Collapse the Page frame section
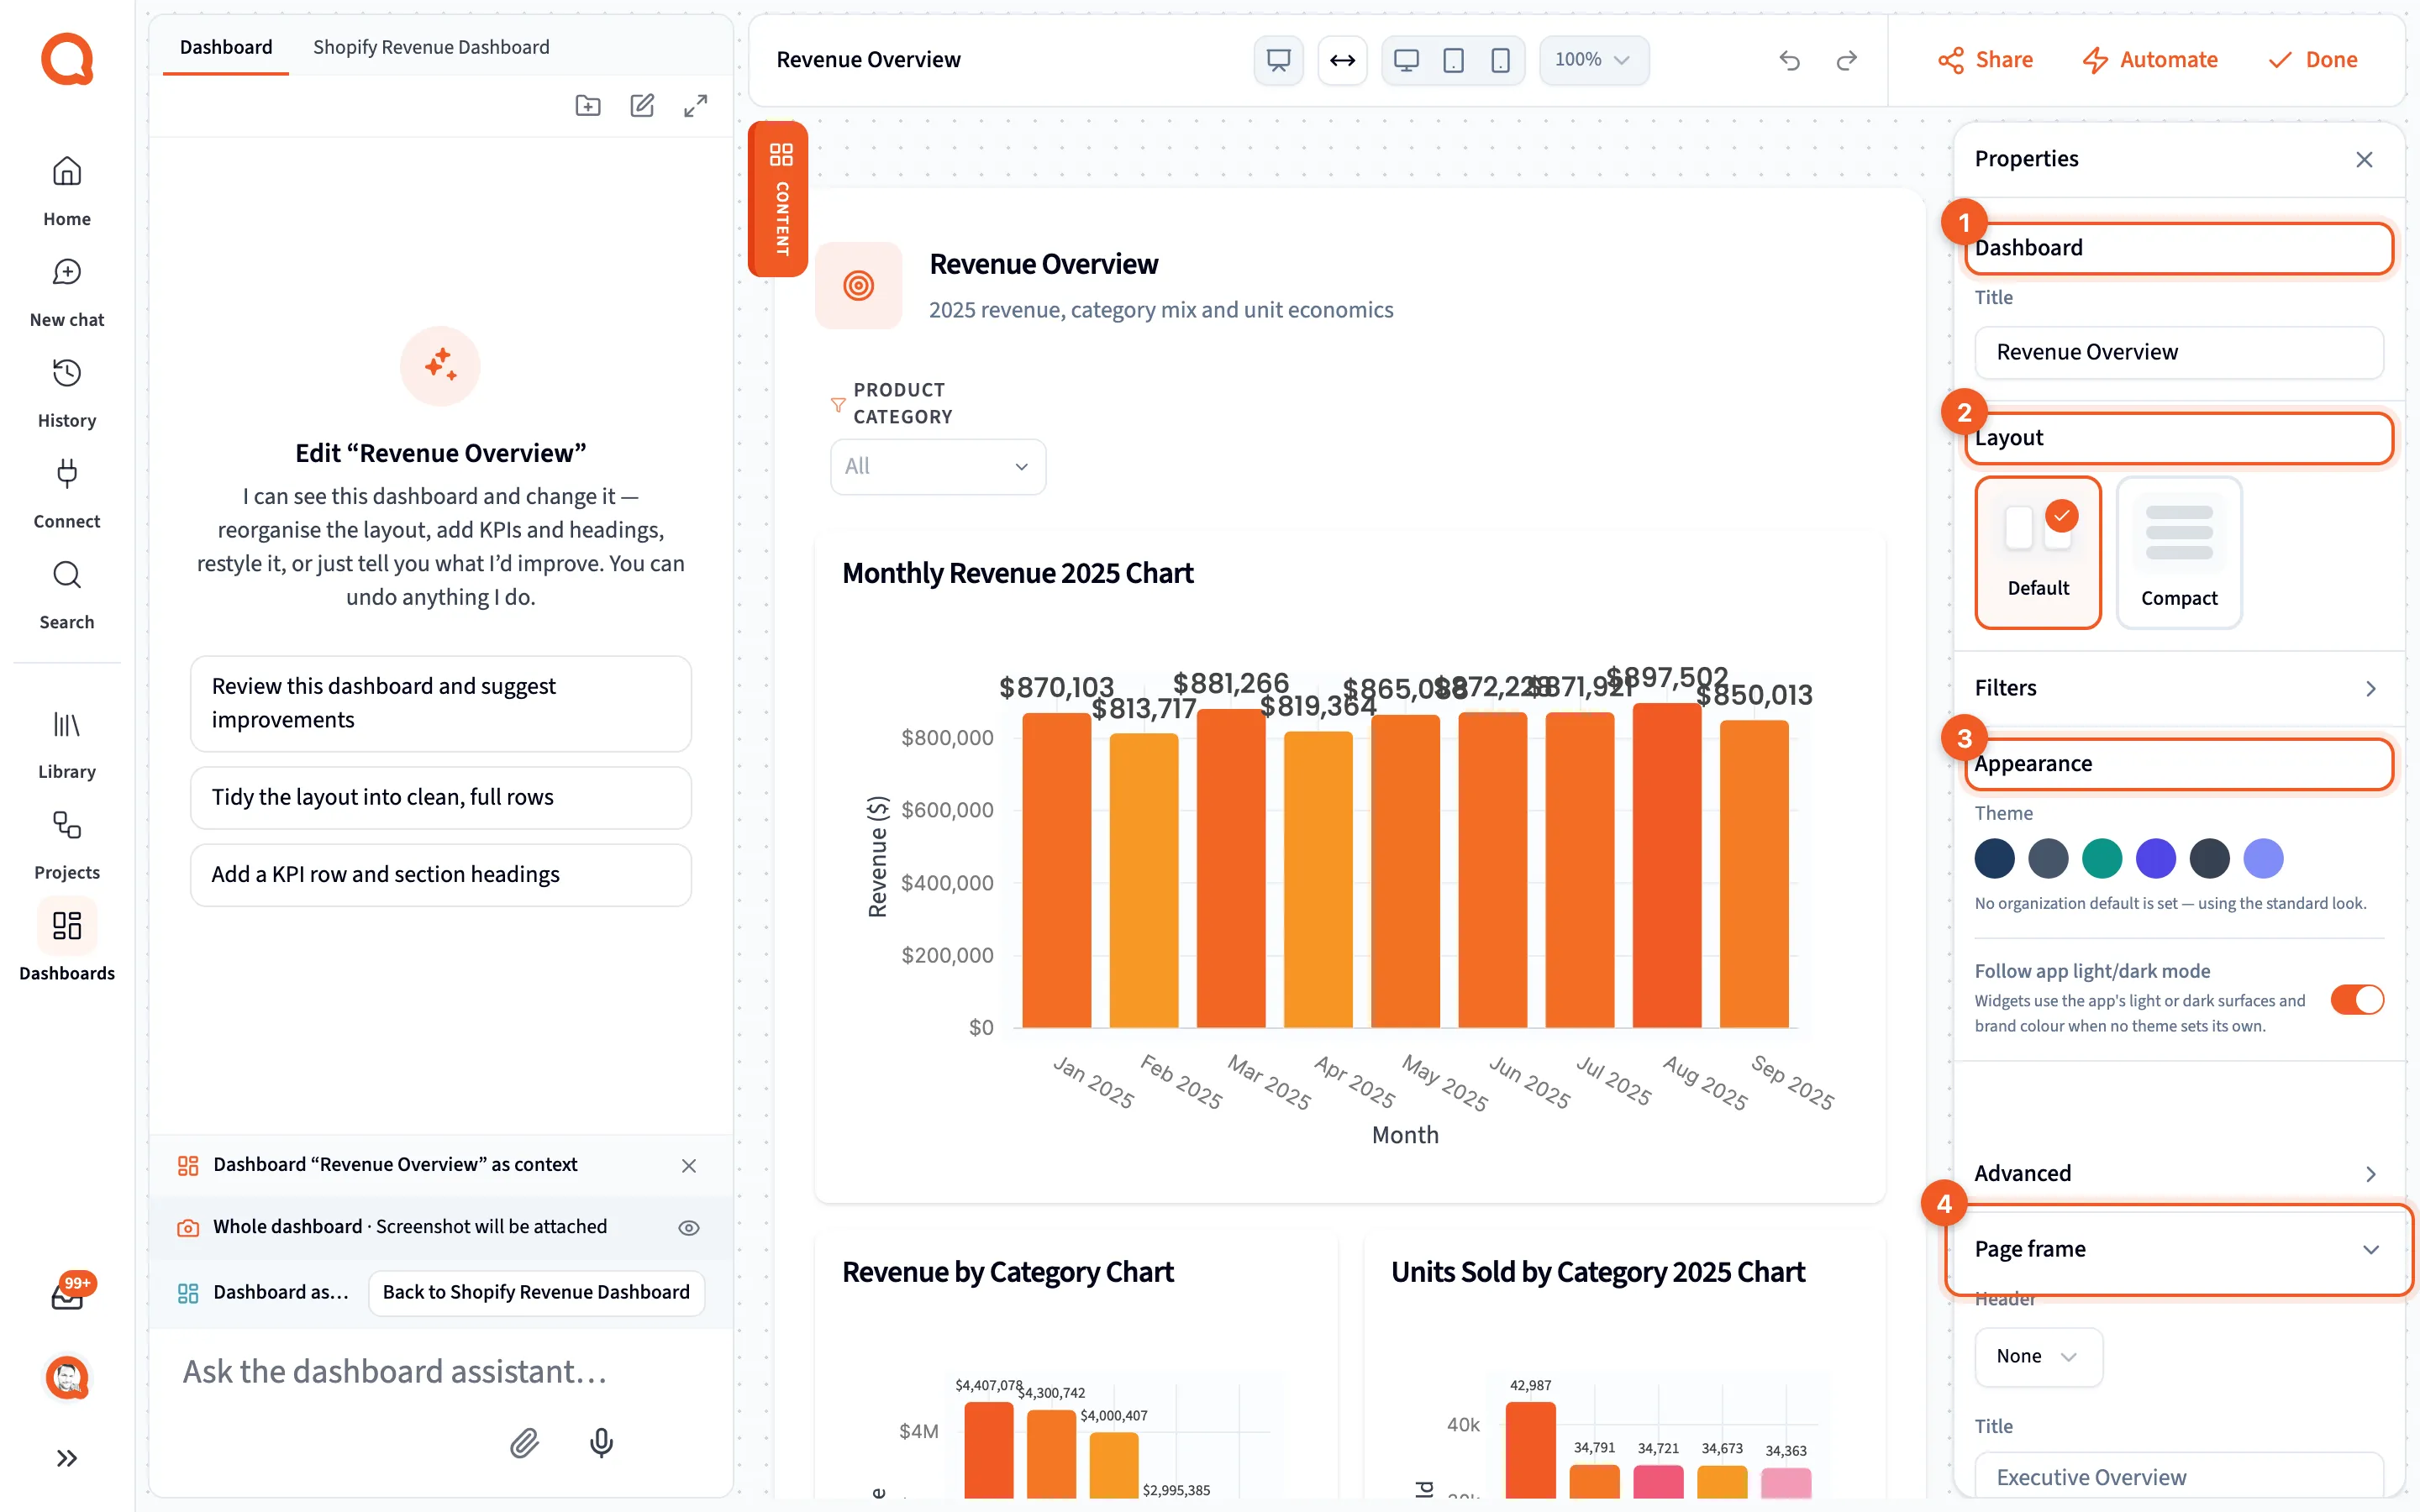 2178,1249
